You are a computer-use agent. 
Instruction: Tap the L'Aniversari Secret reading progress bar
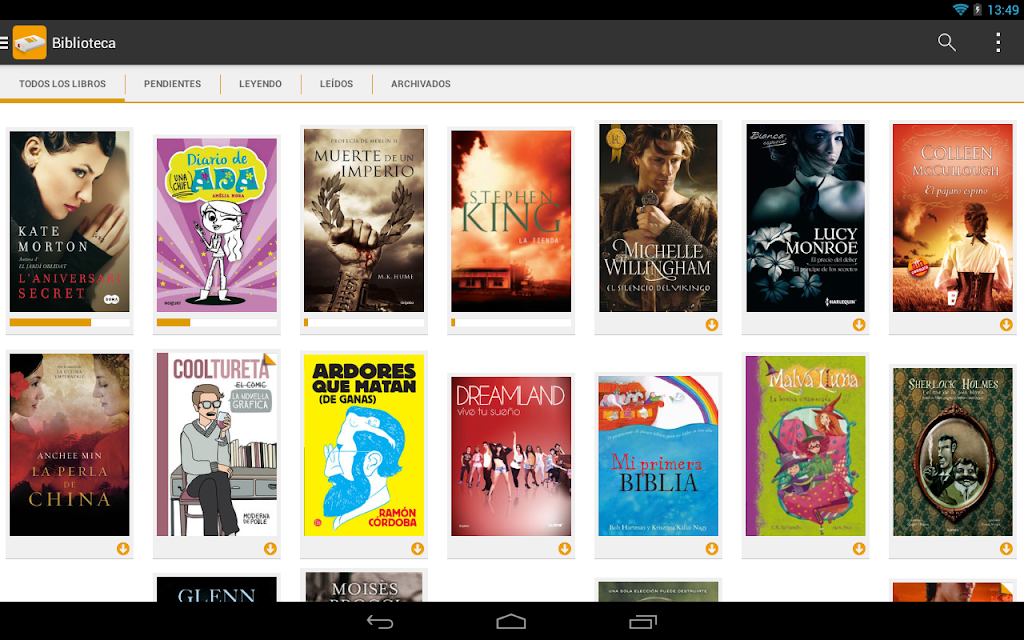(69, 323)
